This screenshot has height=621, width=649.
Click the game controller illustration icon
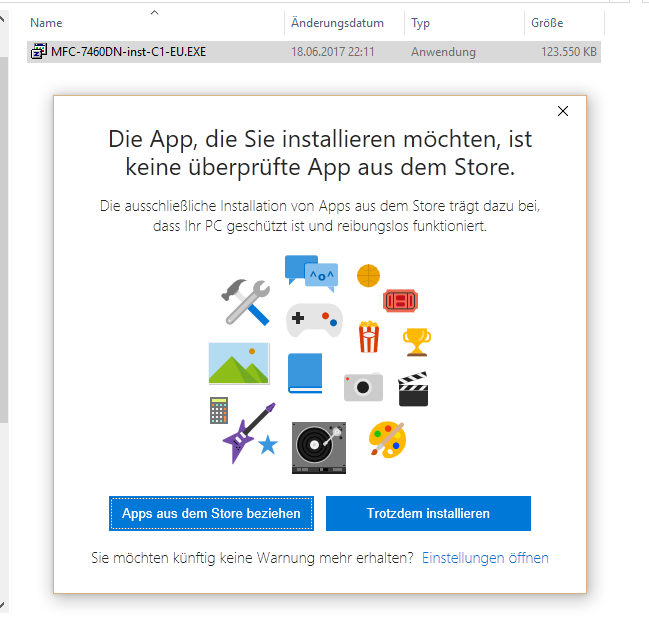[314, 320]
